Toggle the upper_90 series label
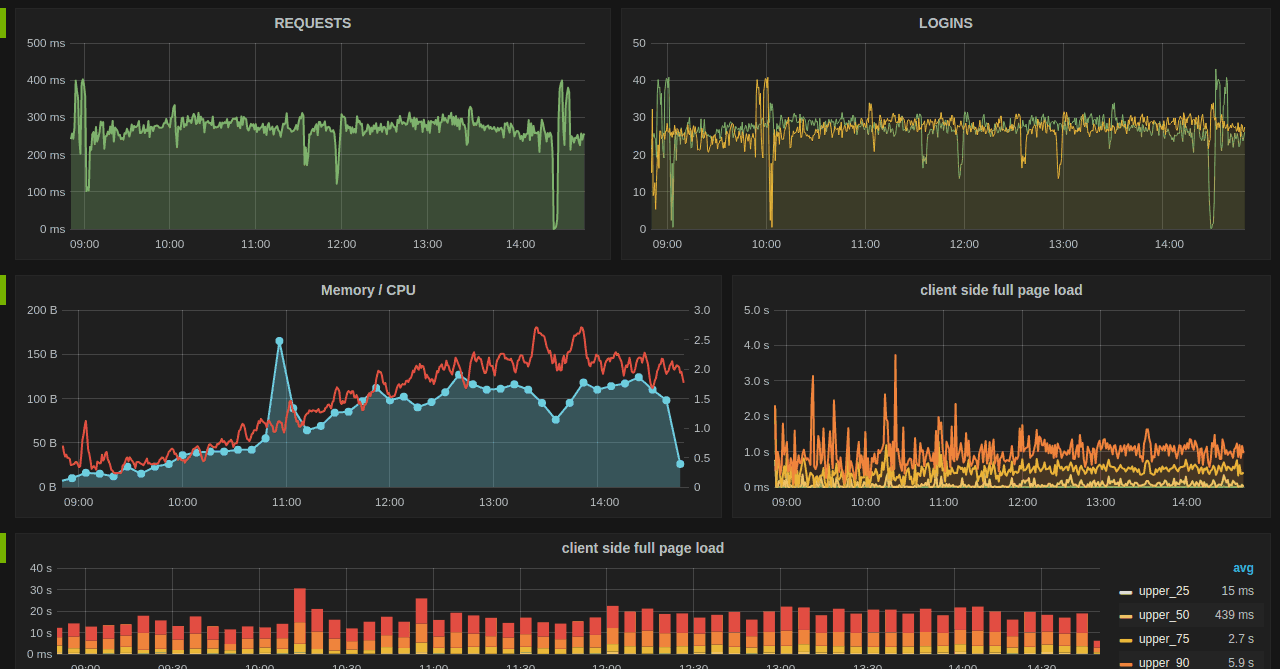The image size is (1280, 669). click(x=1163, y=662)
